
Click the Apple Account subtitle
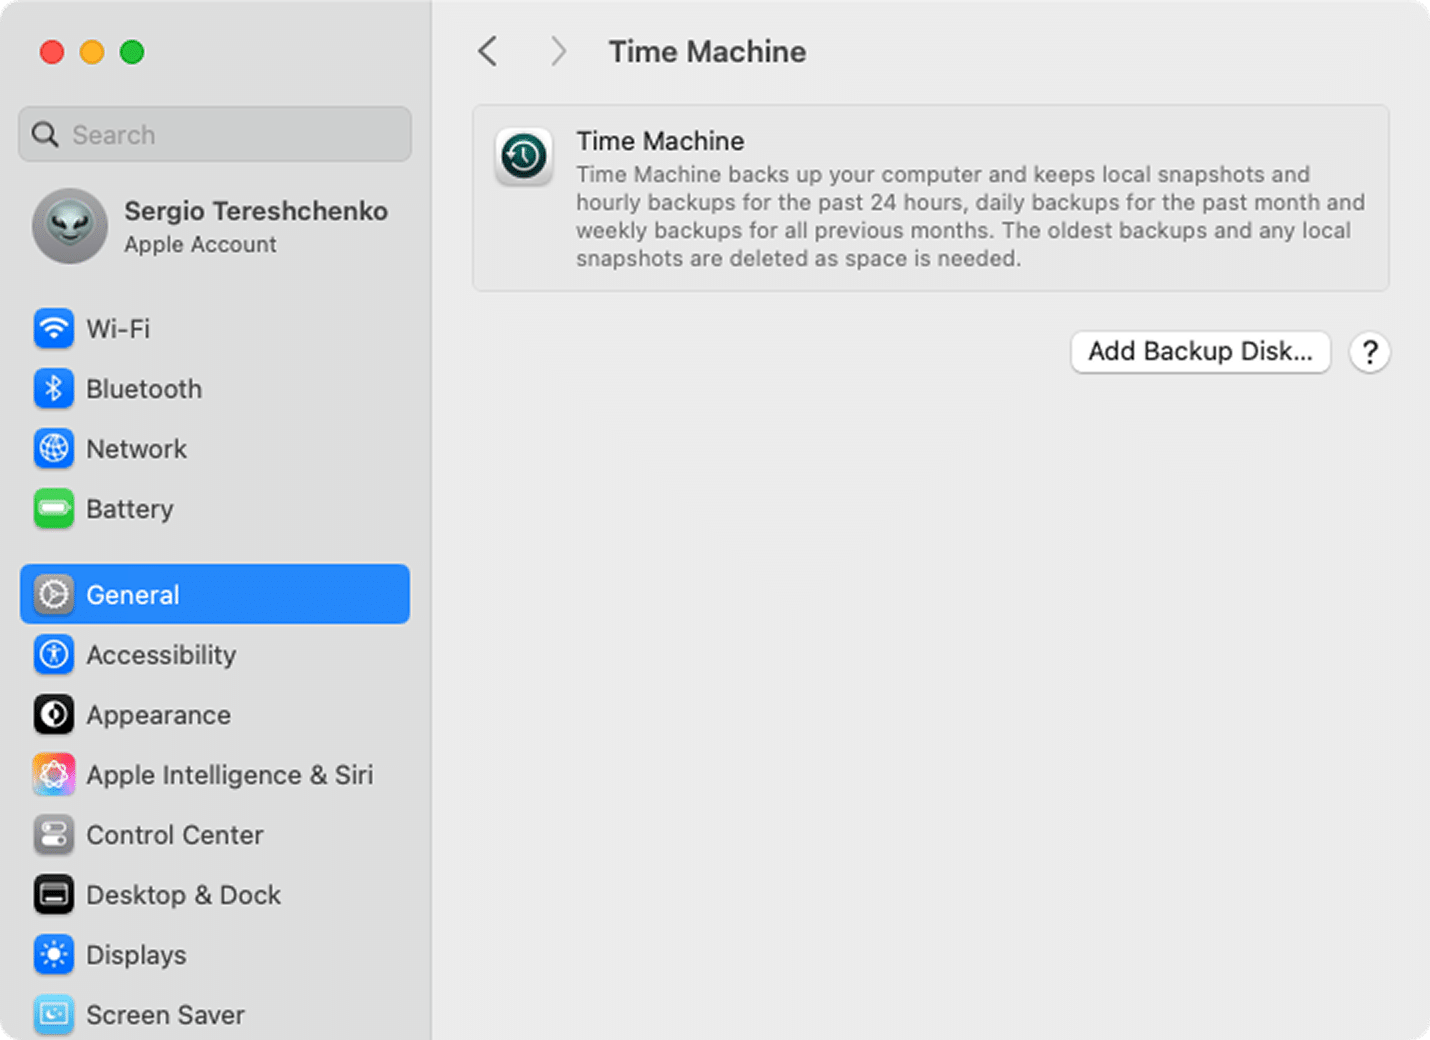pyautogui.click(x=200, y=245)
